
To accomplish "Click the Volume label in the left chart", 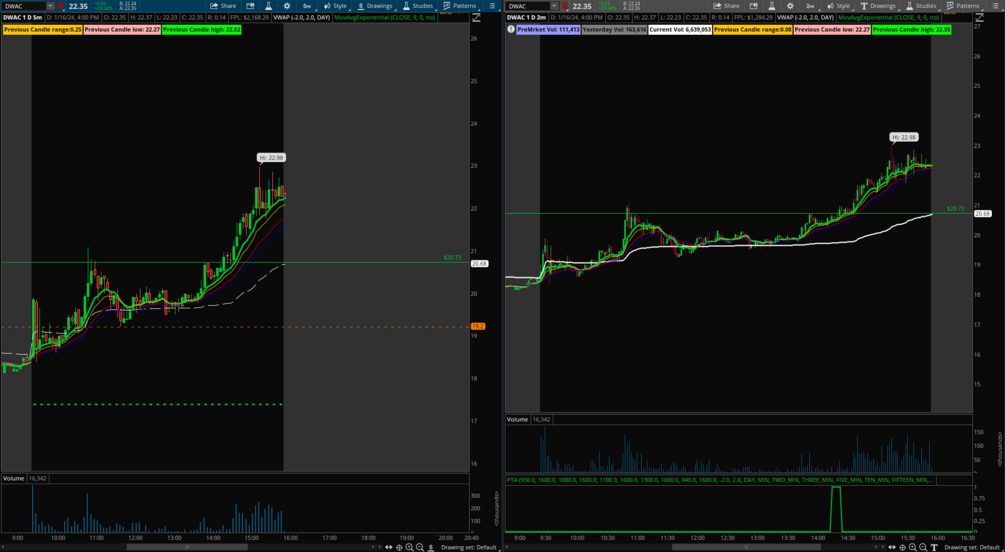I will (13, 478).
